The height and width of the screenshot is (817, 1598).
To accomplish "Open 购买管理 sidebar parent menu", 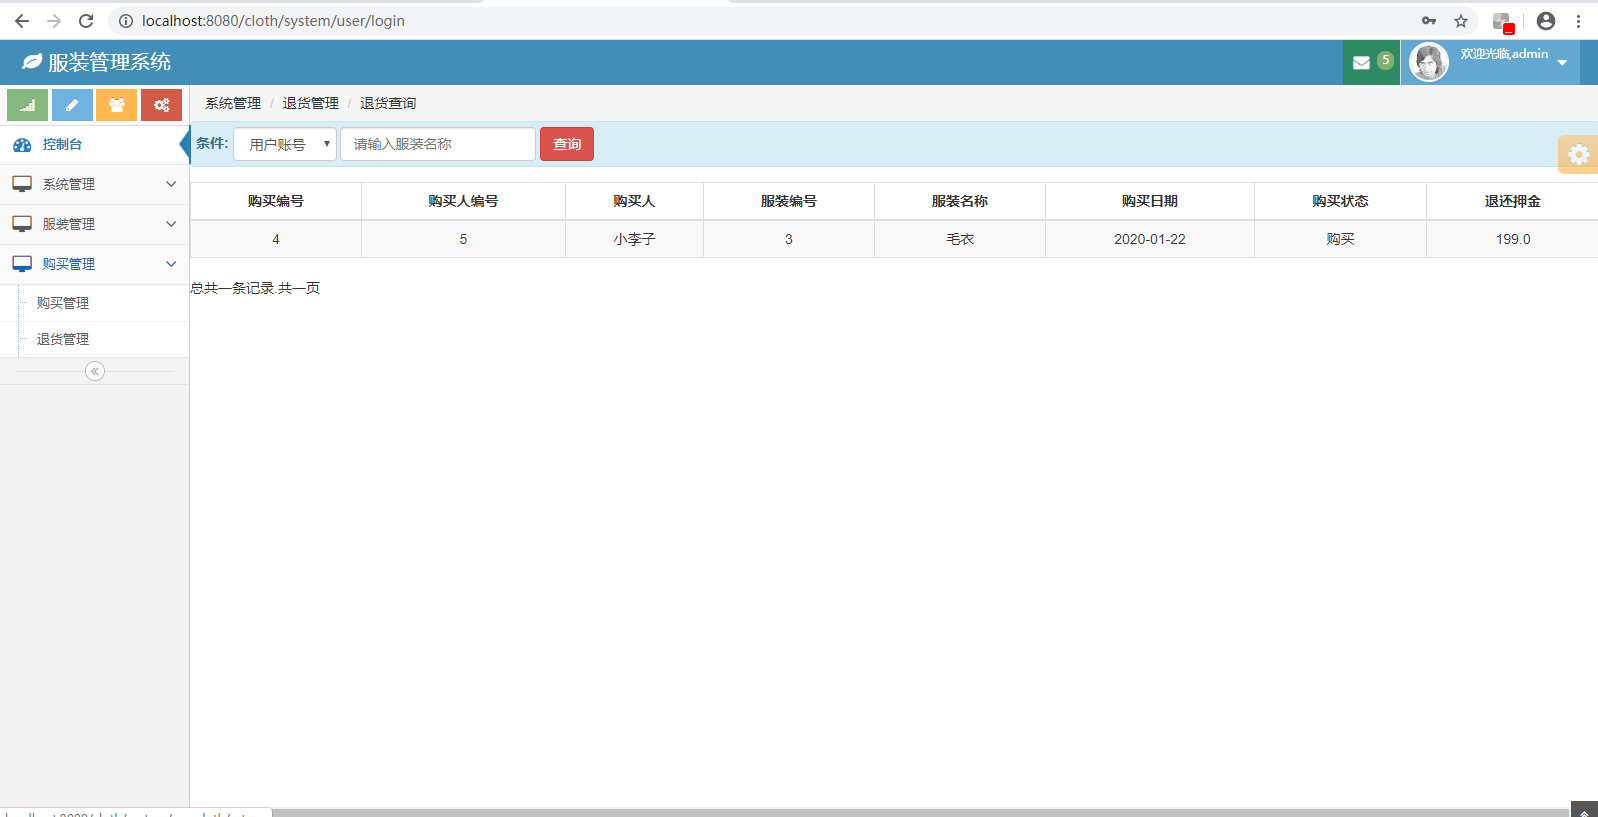I will tap(94, 264).
